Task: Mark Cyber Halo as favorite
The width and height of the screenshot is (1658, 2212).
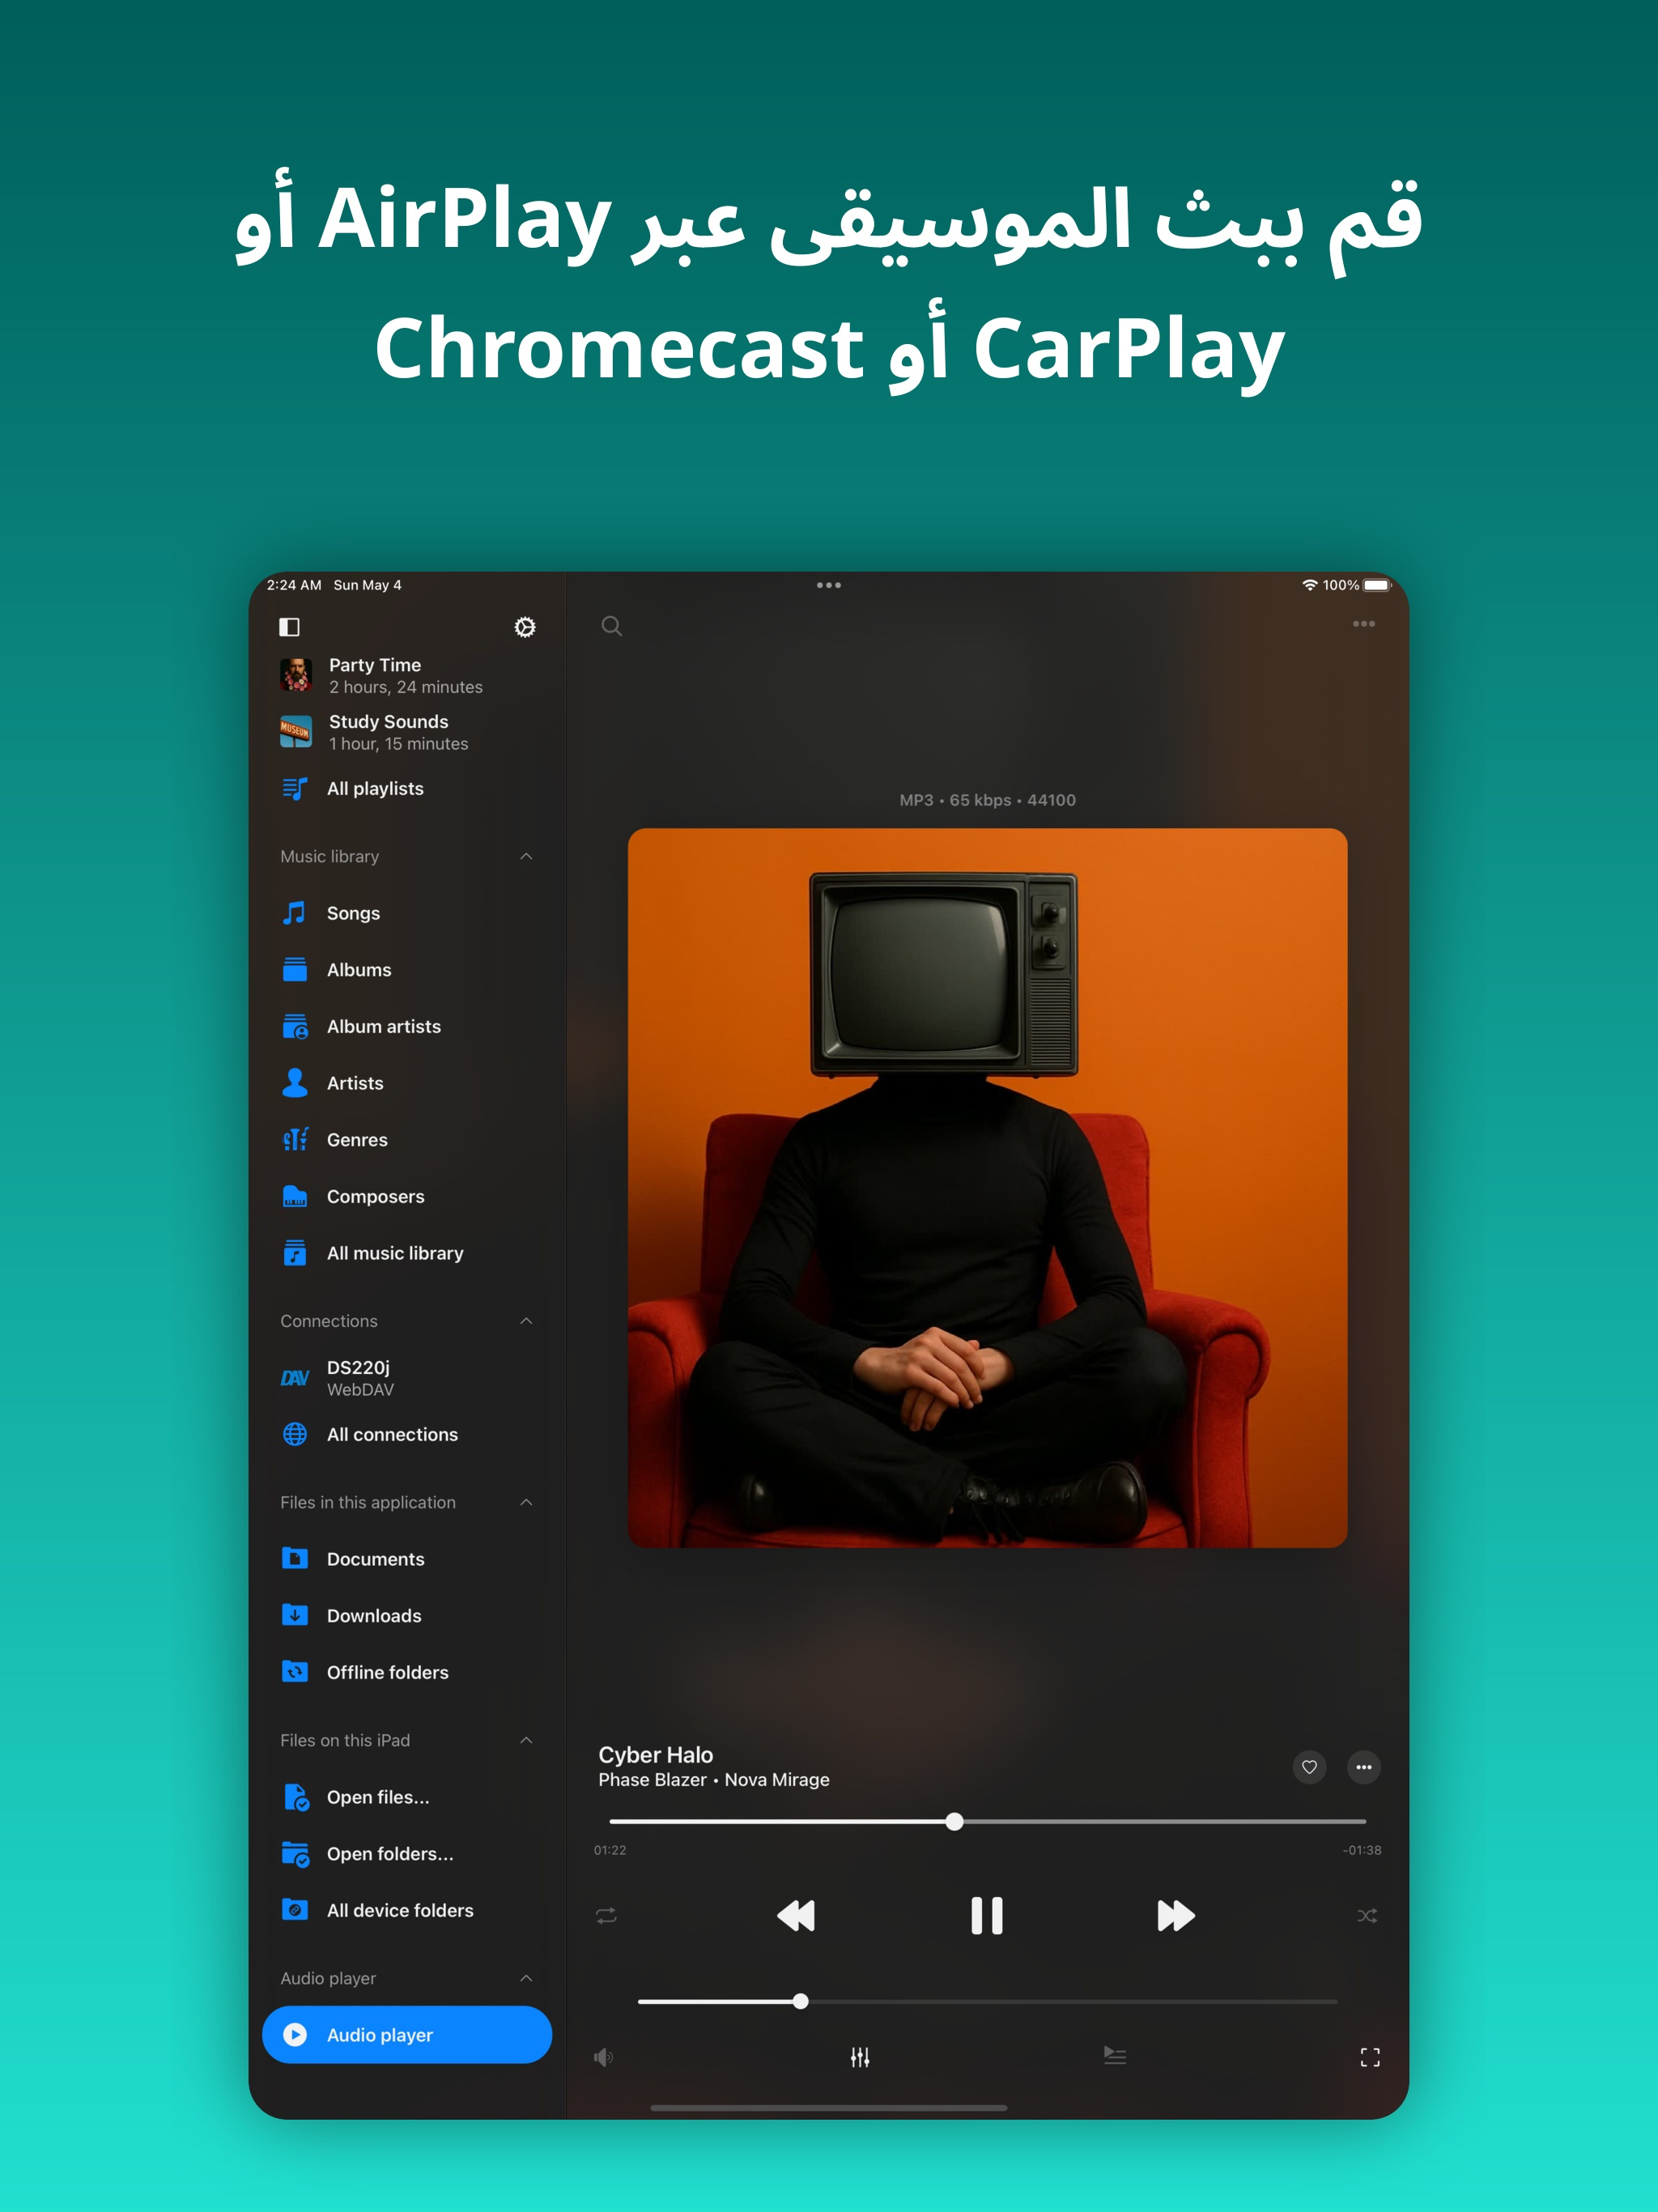Action: (1309, 1767)
